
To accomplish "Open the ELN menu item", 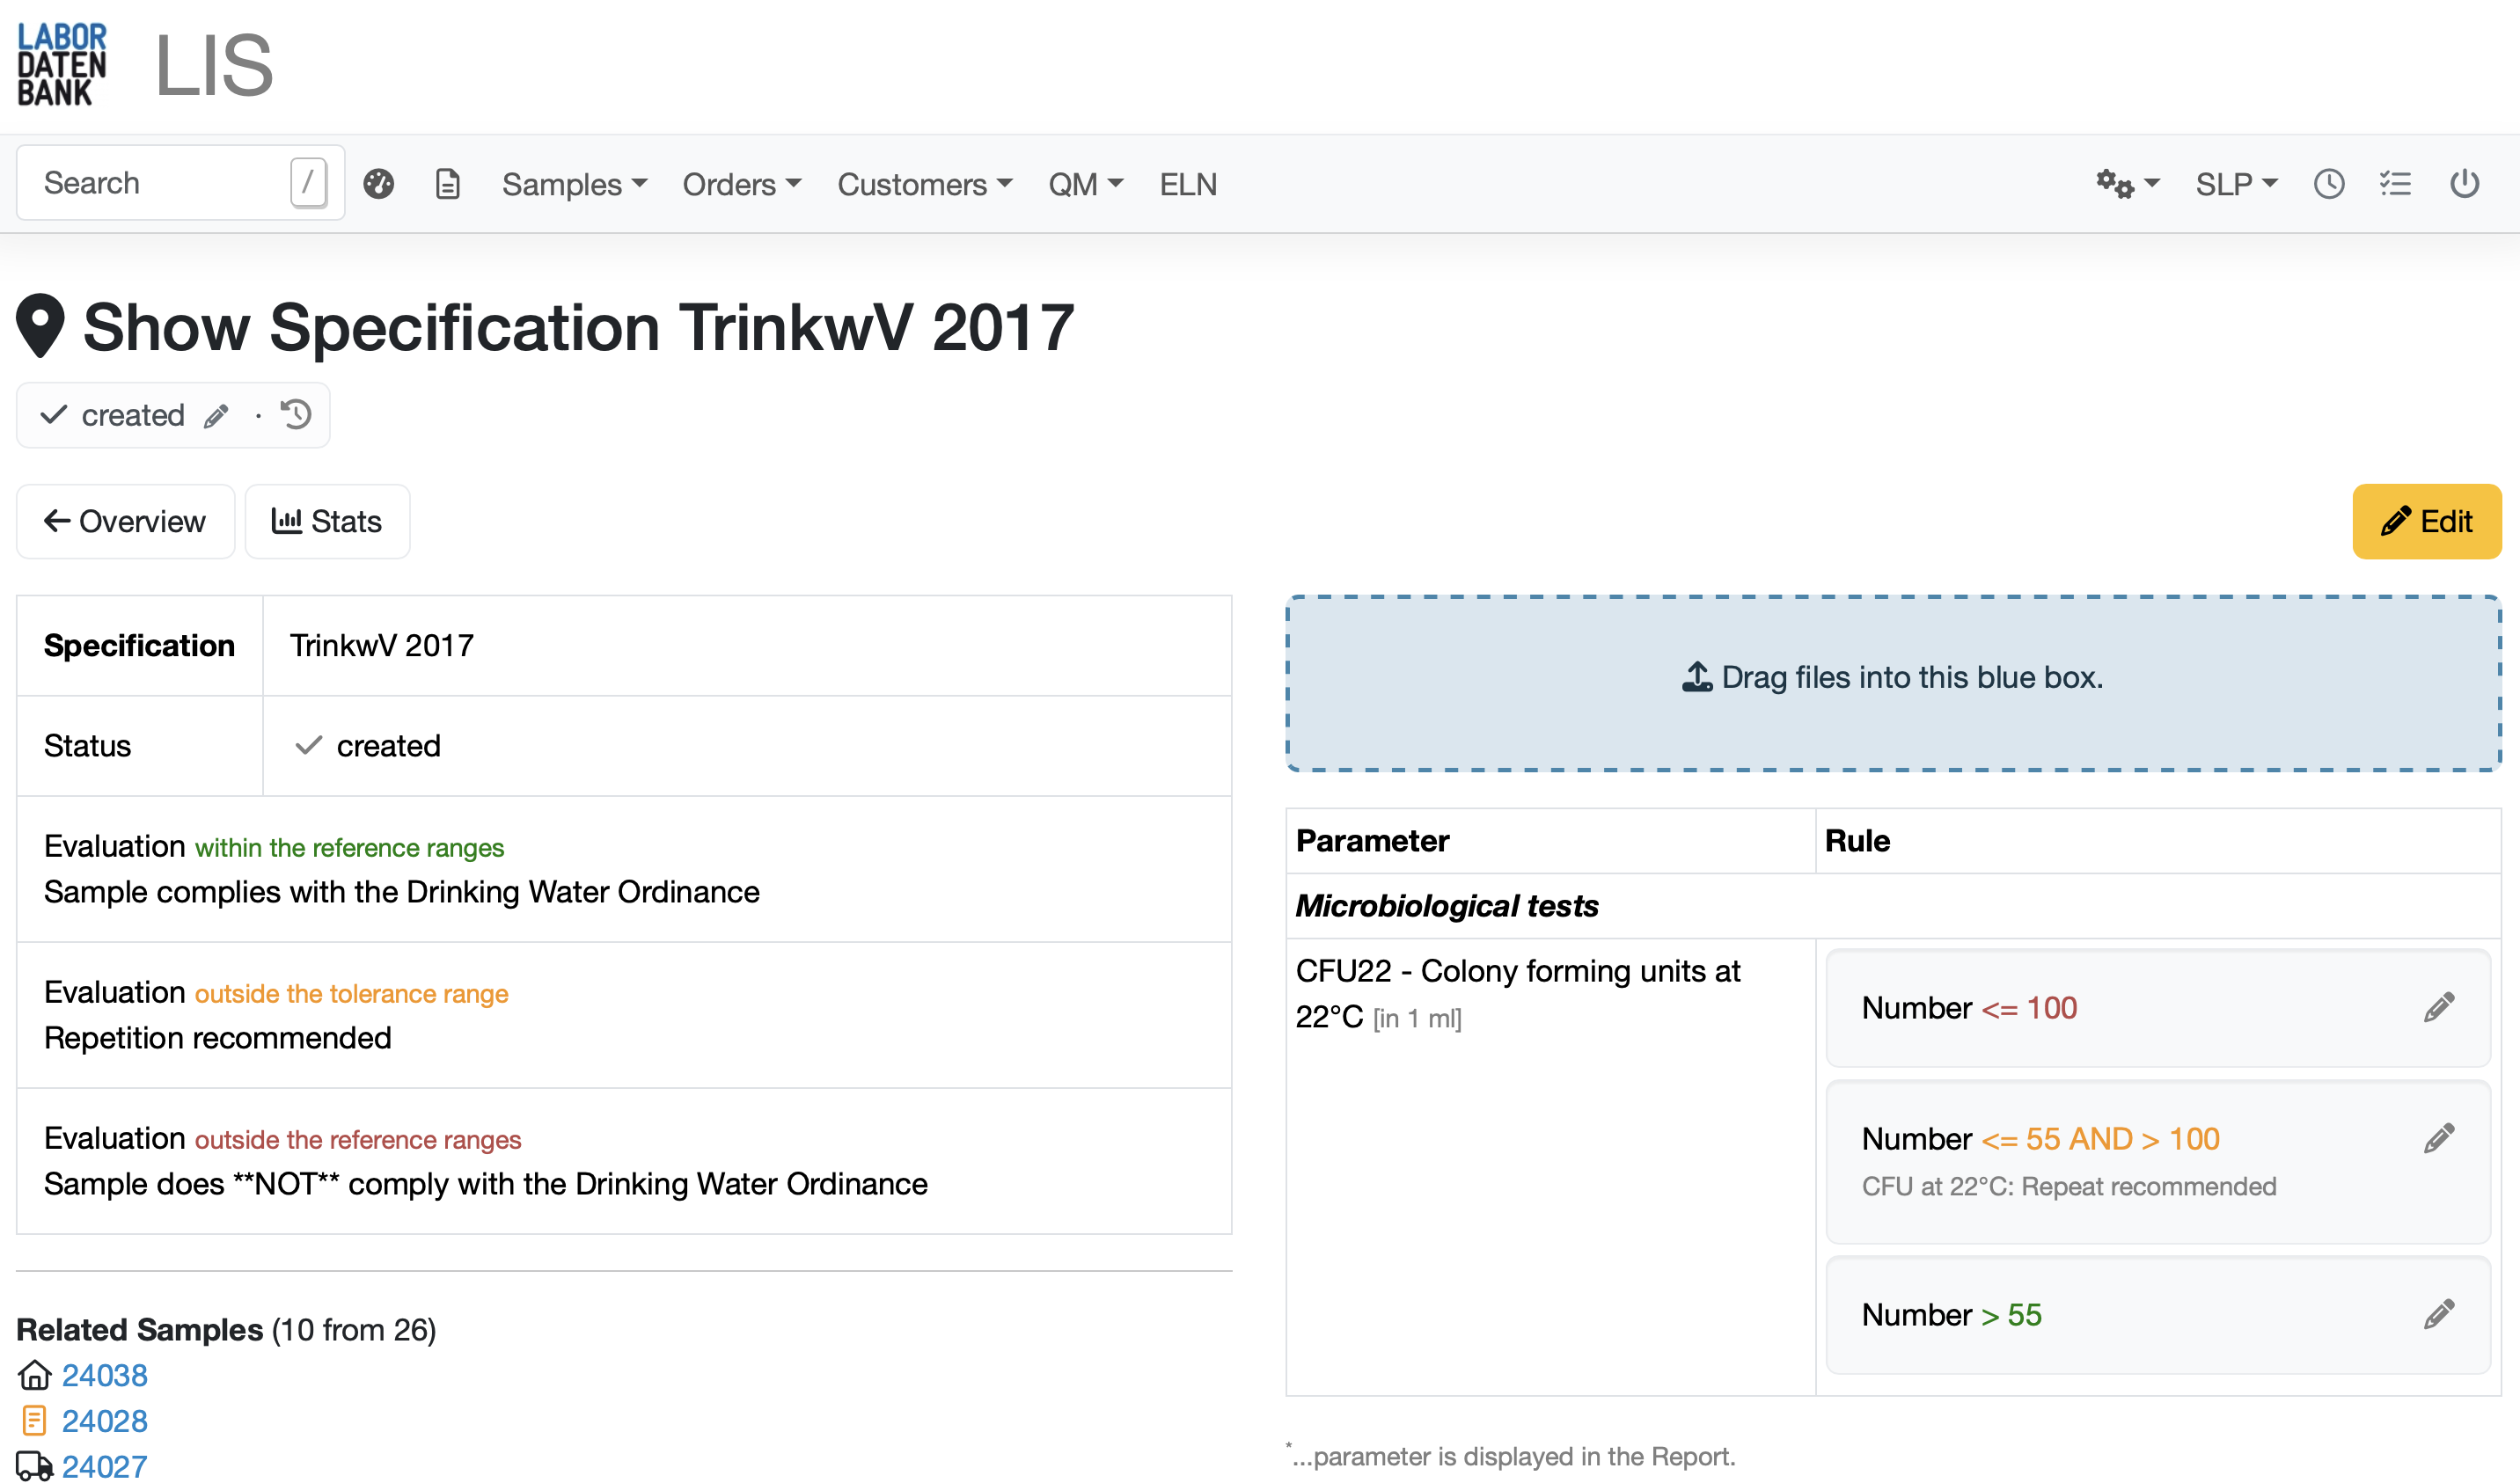I will [1188, 184].
